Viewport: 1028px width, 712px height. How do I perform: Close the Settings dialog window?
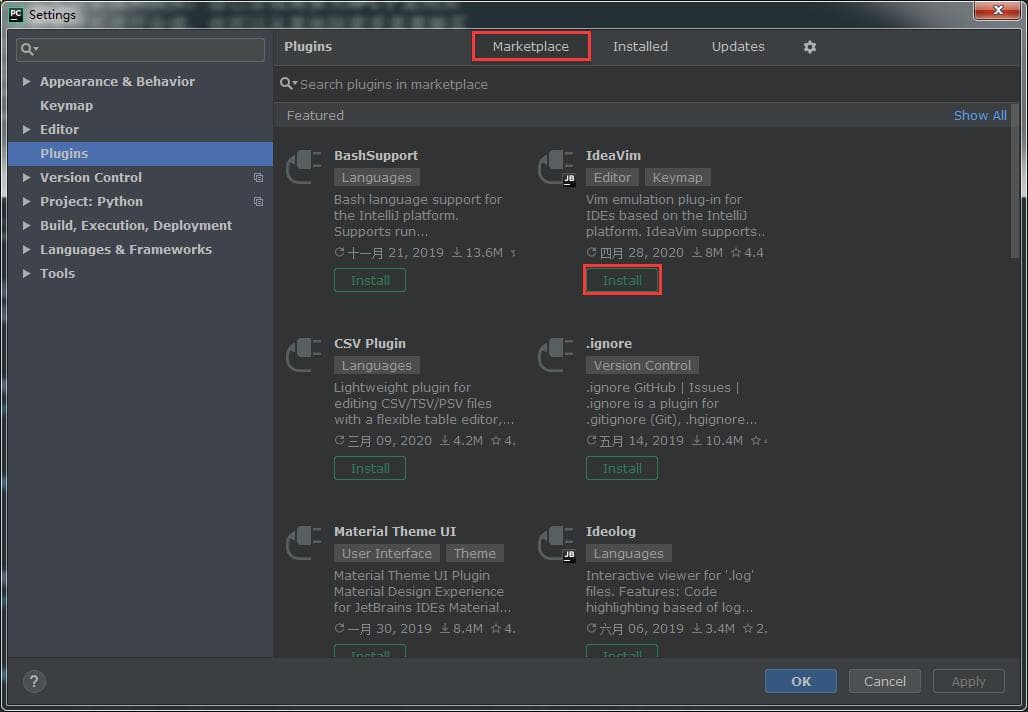pyautogui.click(x=997, y=10)
